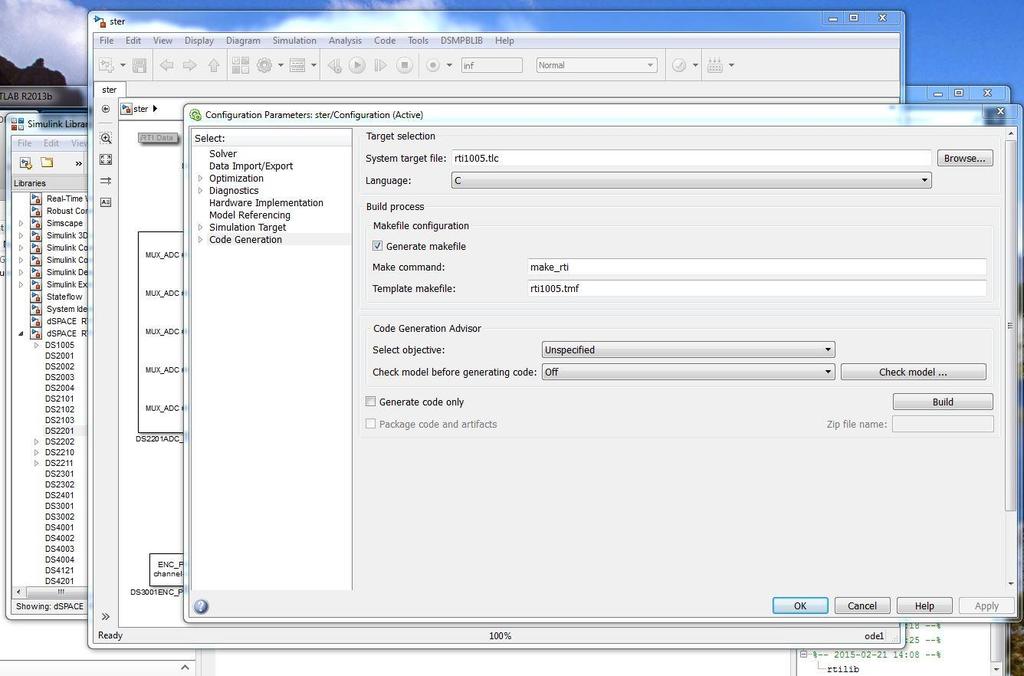Click the Sample Time Display palette icon

(x=106, y=181)
